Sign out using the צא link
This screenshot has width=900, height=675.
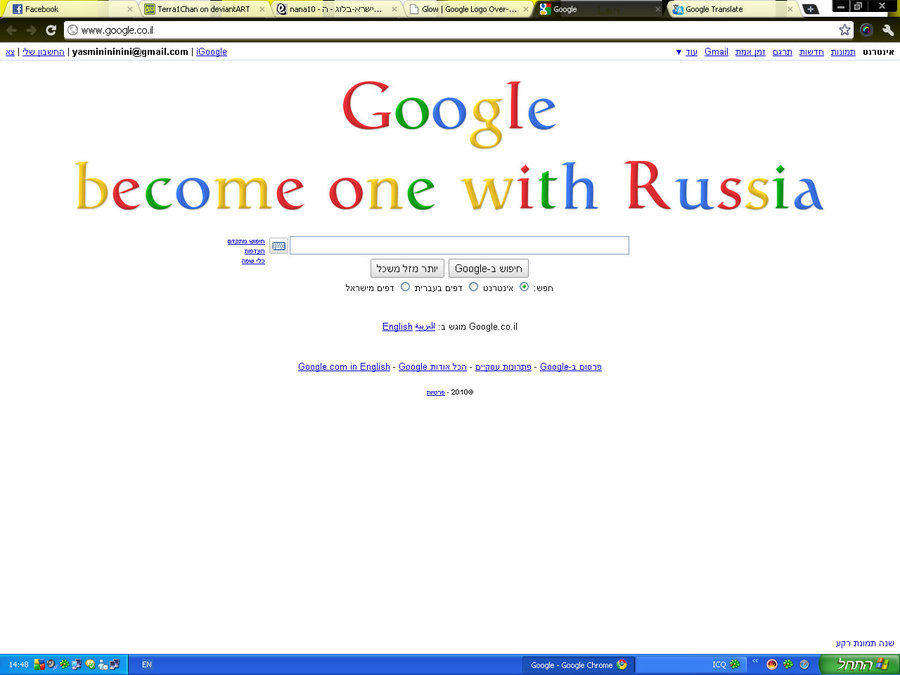point(10,52)
